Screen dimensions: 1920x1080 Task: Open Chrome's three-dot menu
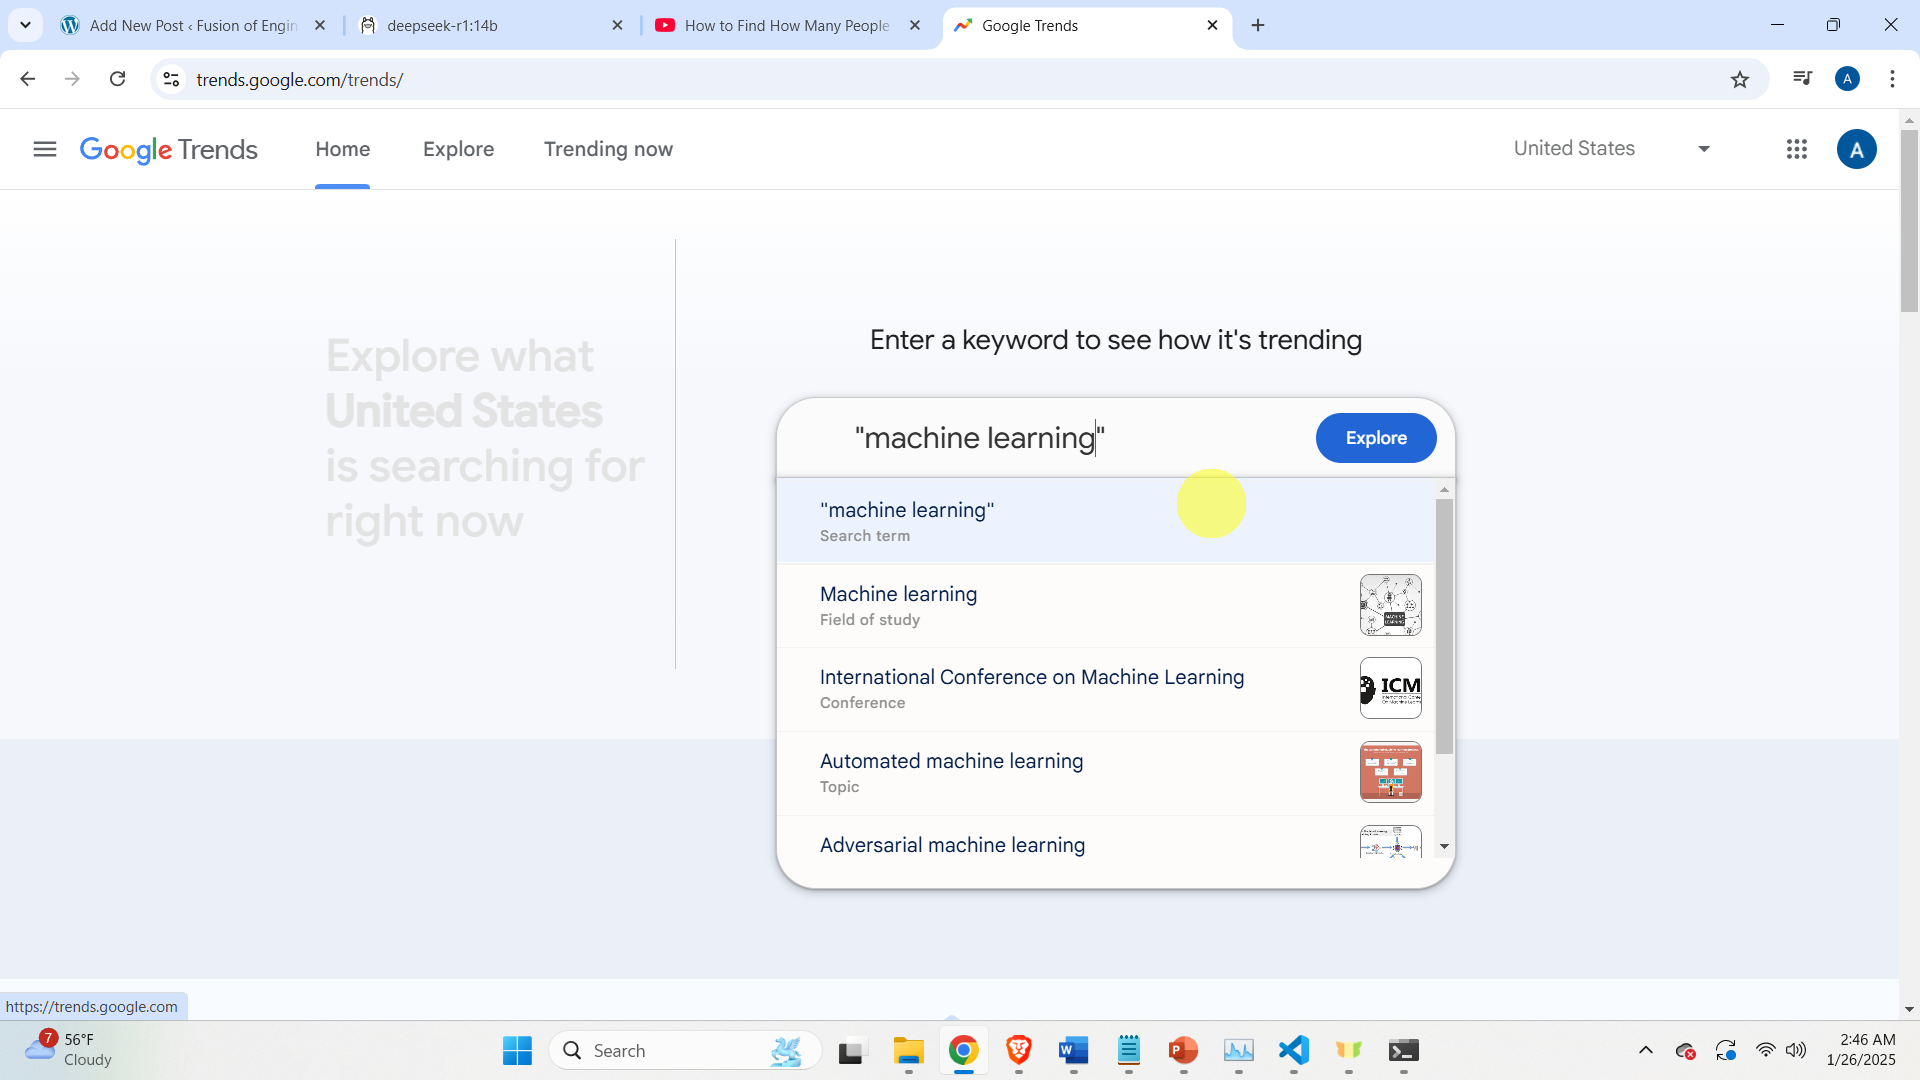(1892, 79)
